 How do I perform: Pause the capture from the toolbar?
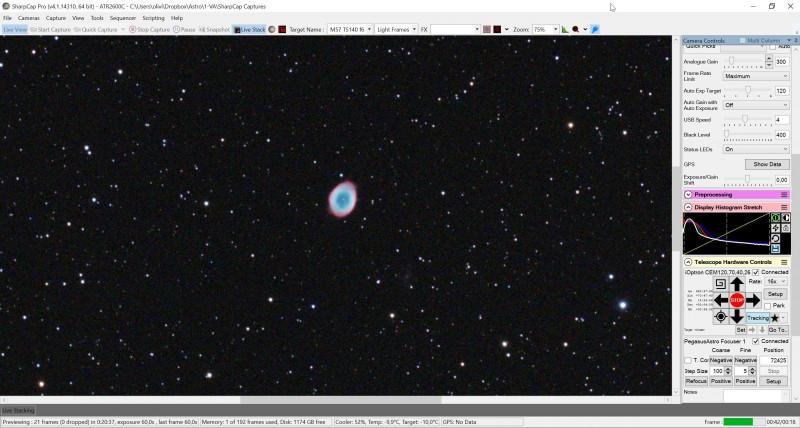tap(184, 30)
